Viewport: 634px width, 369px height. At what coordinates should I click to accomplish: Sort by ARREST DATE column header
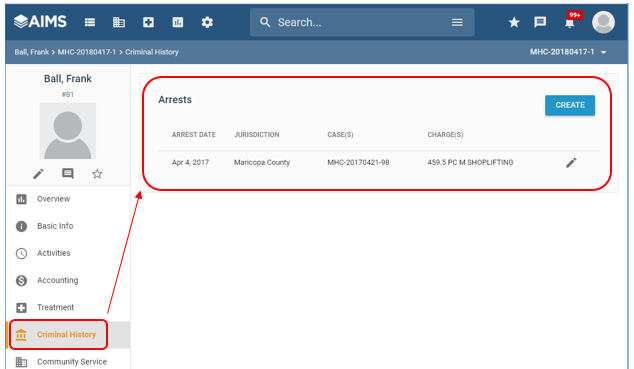click(194, 135)
